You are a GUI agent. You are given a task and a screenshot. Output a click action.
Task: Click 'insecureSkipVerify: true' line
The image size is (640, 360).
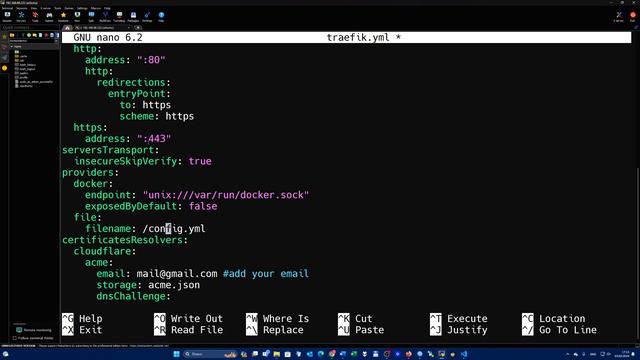(142, 161)
